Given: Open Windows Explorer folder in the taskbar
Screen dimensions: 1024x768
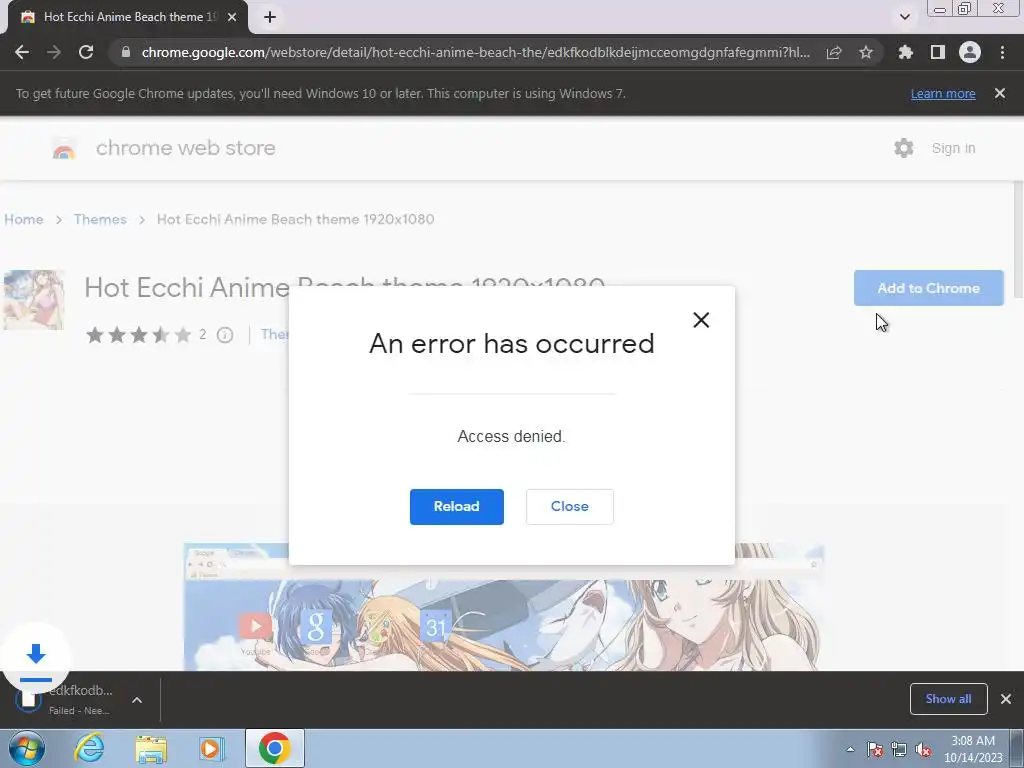Looking at the screenshot, I should pos(151,748).
